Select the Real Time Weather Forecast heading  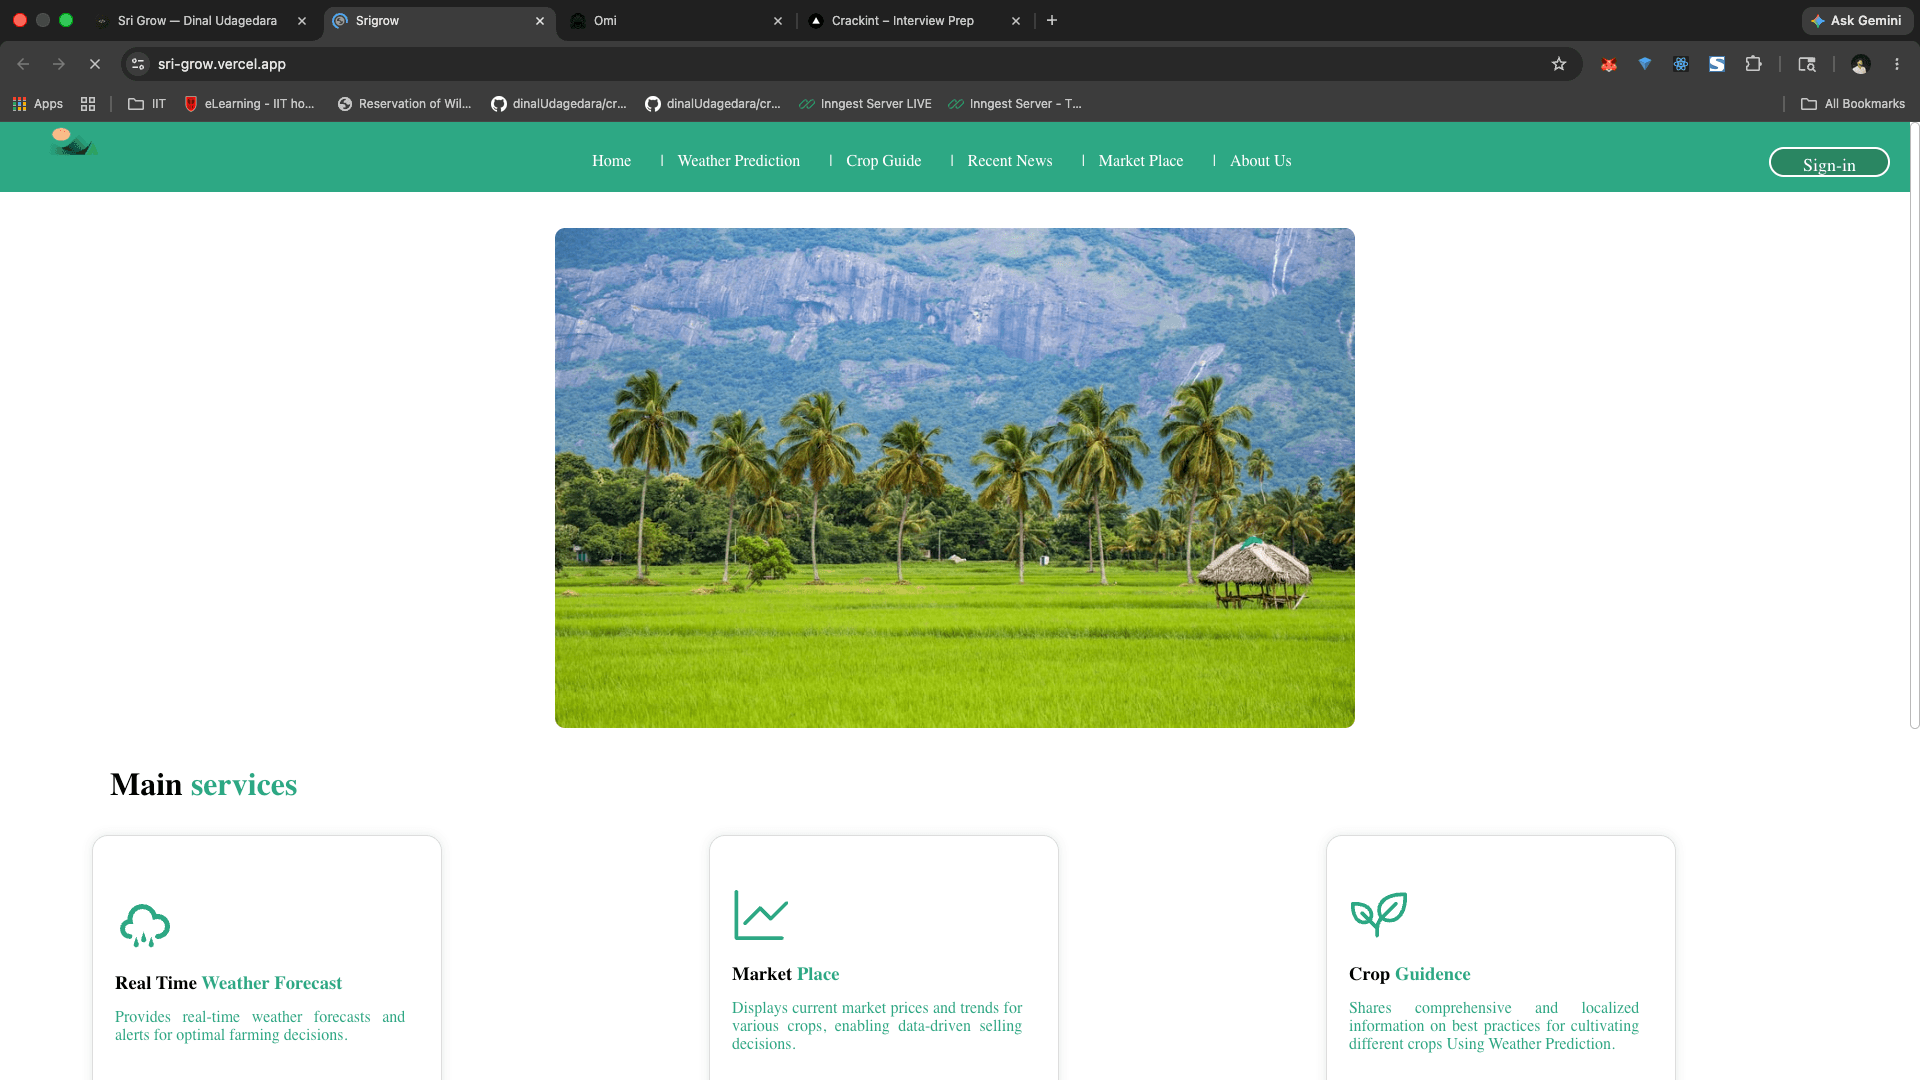[228, 983]
